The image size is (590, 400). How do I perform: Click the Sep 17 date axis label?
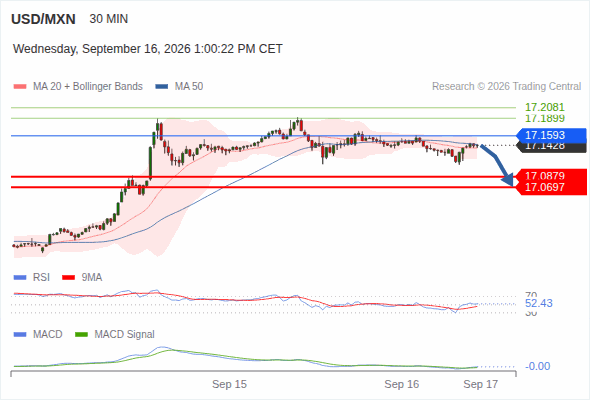click(481, 384)
